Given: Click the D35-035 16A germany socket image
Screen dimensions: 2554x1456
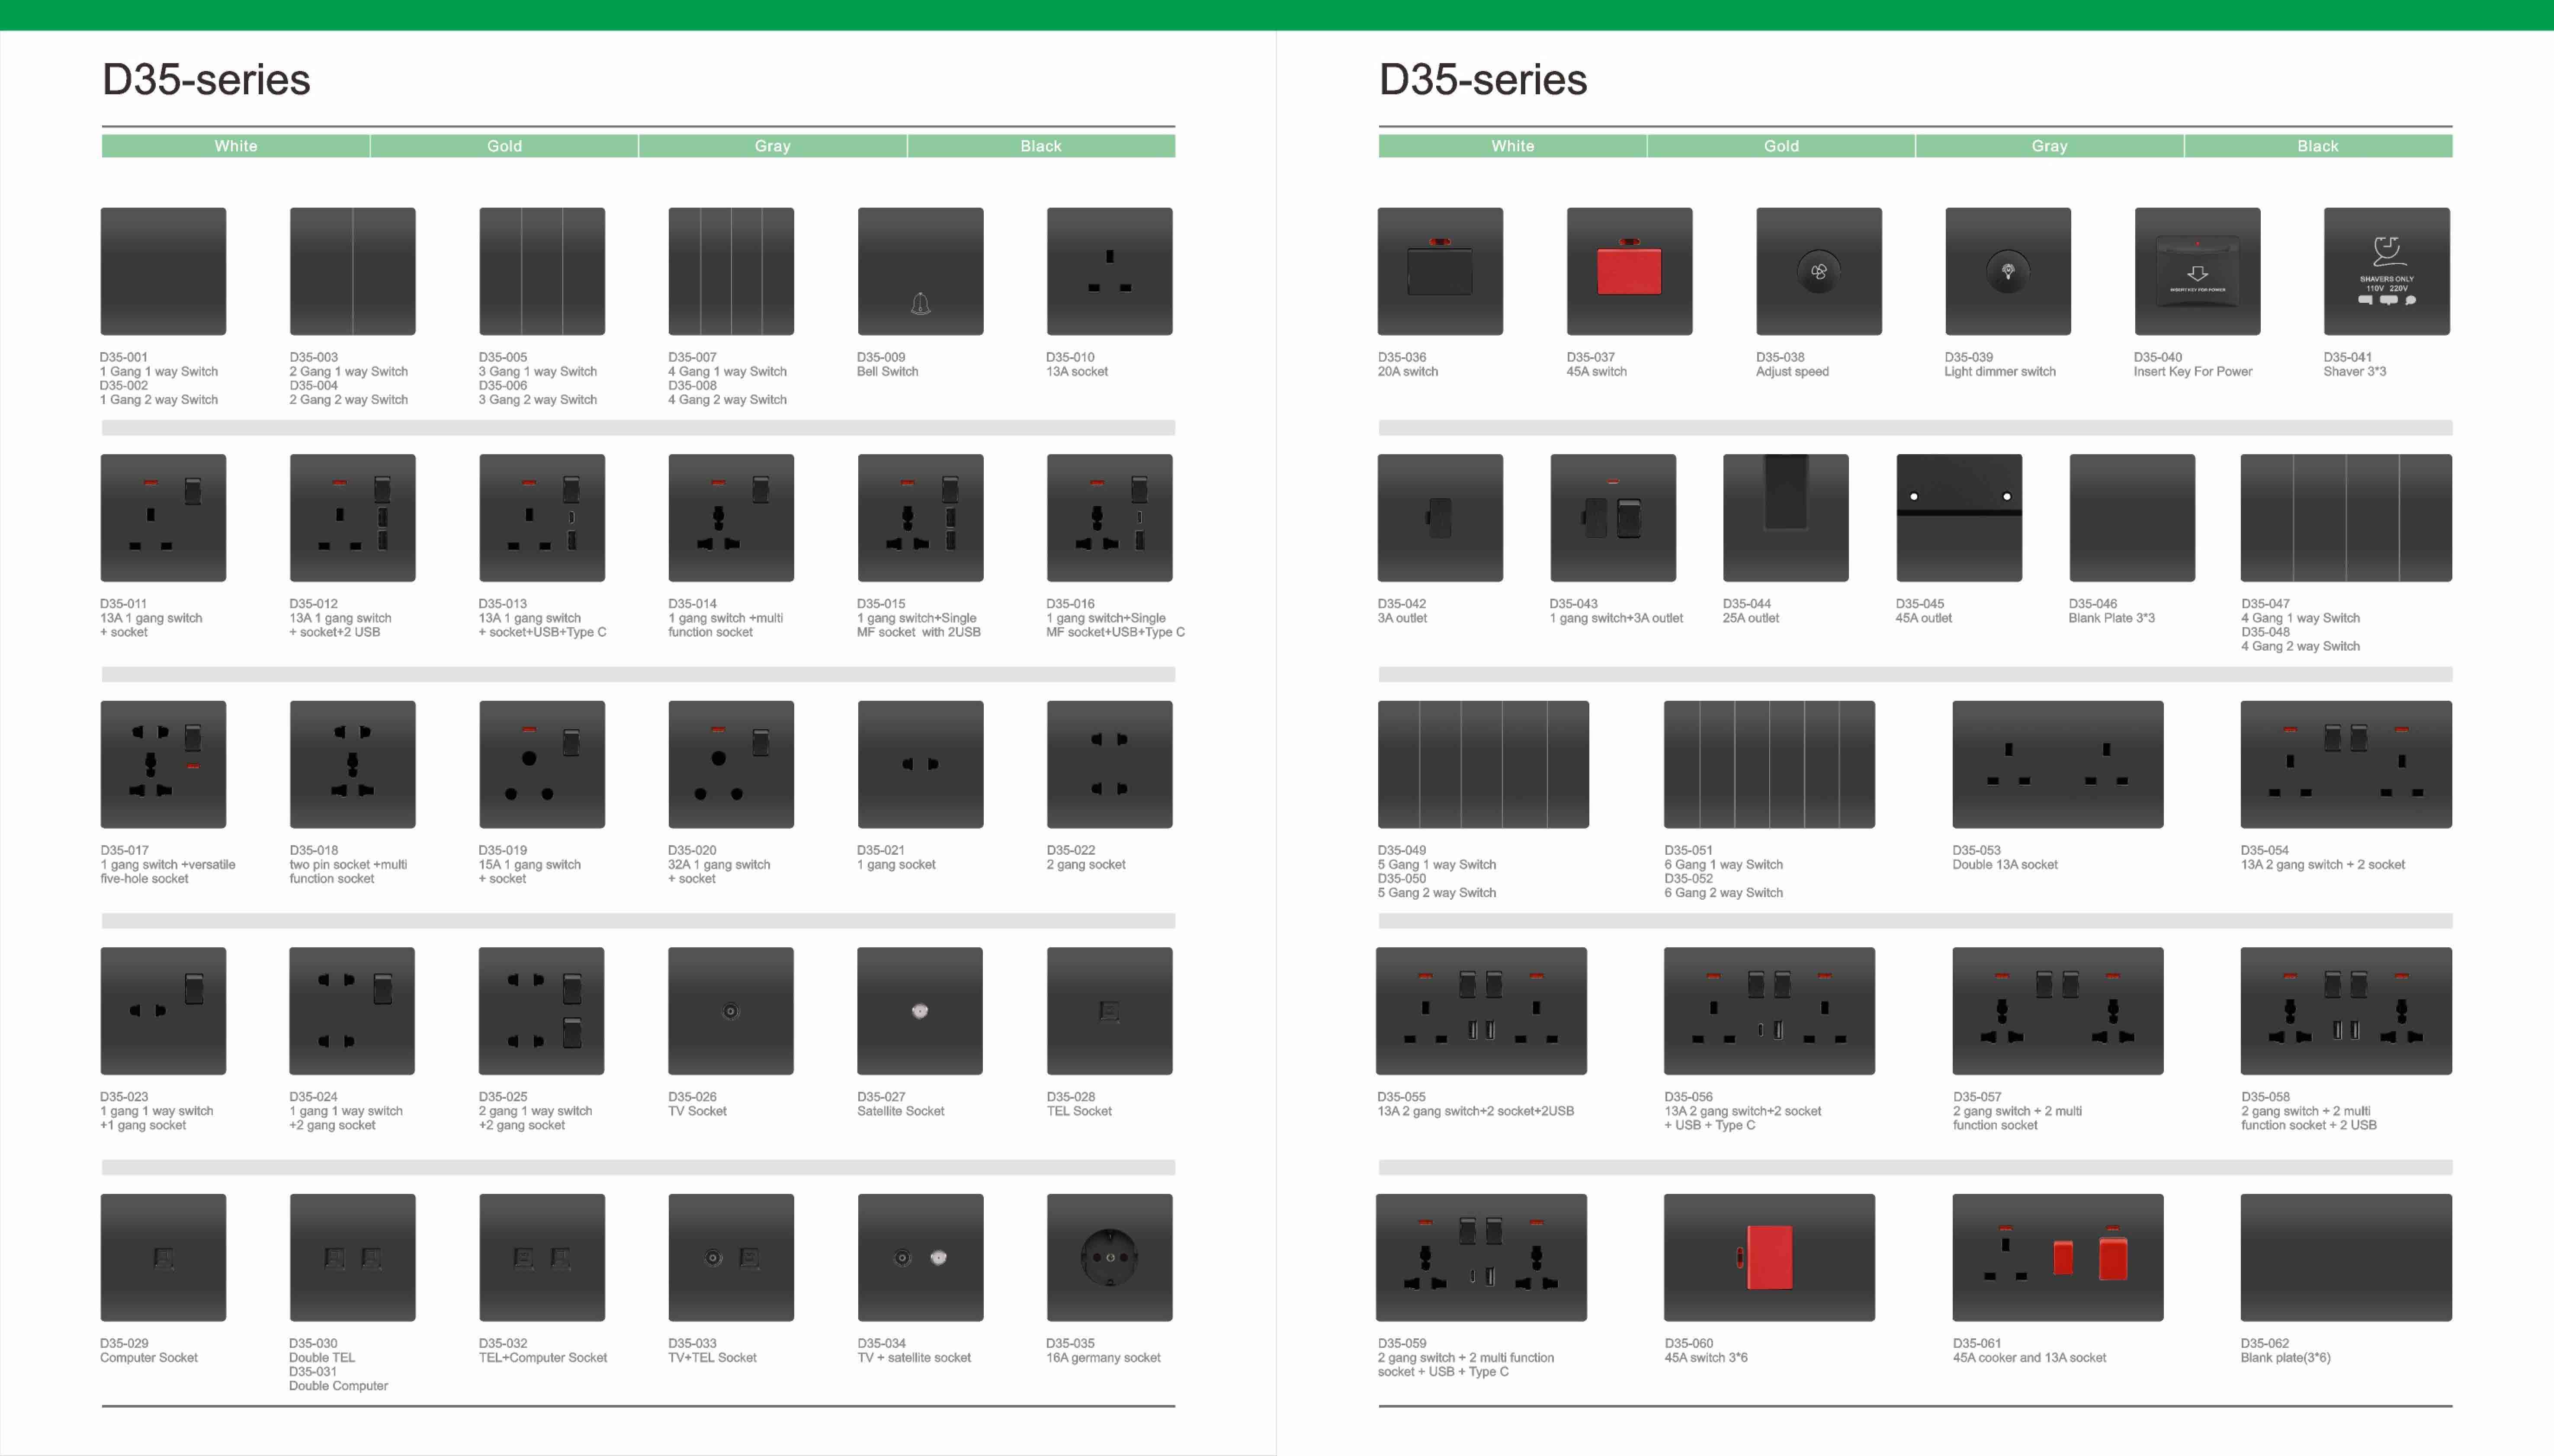Looking at the screenshot, I should [1110, 1257].
